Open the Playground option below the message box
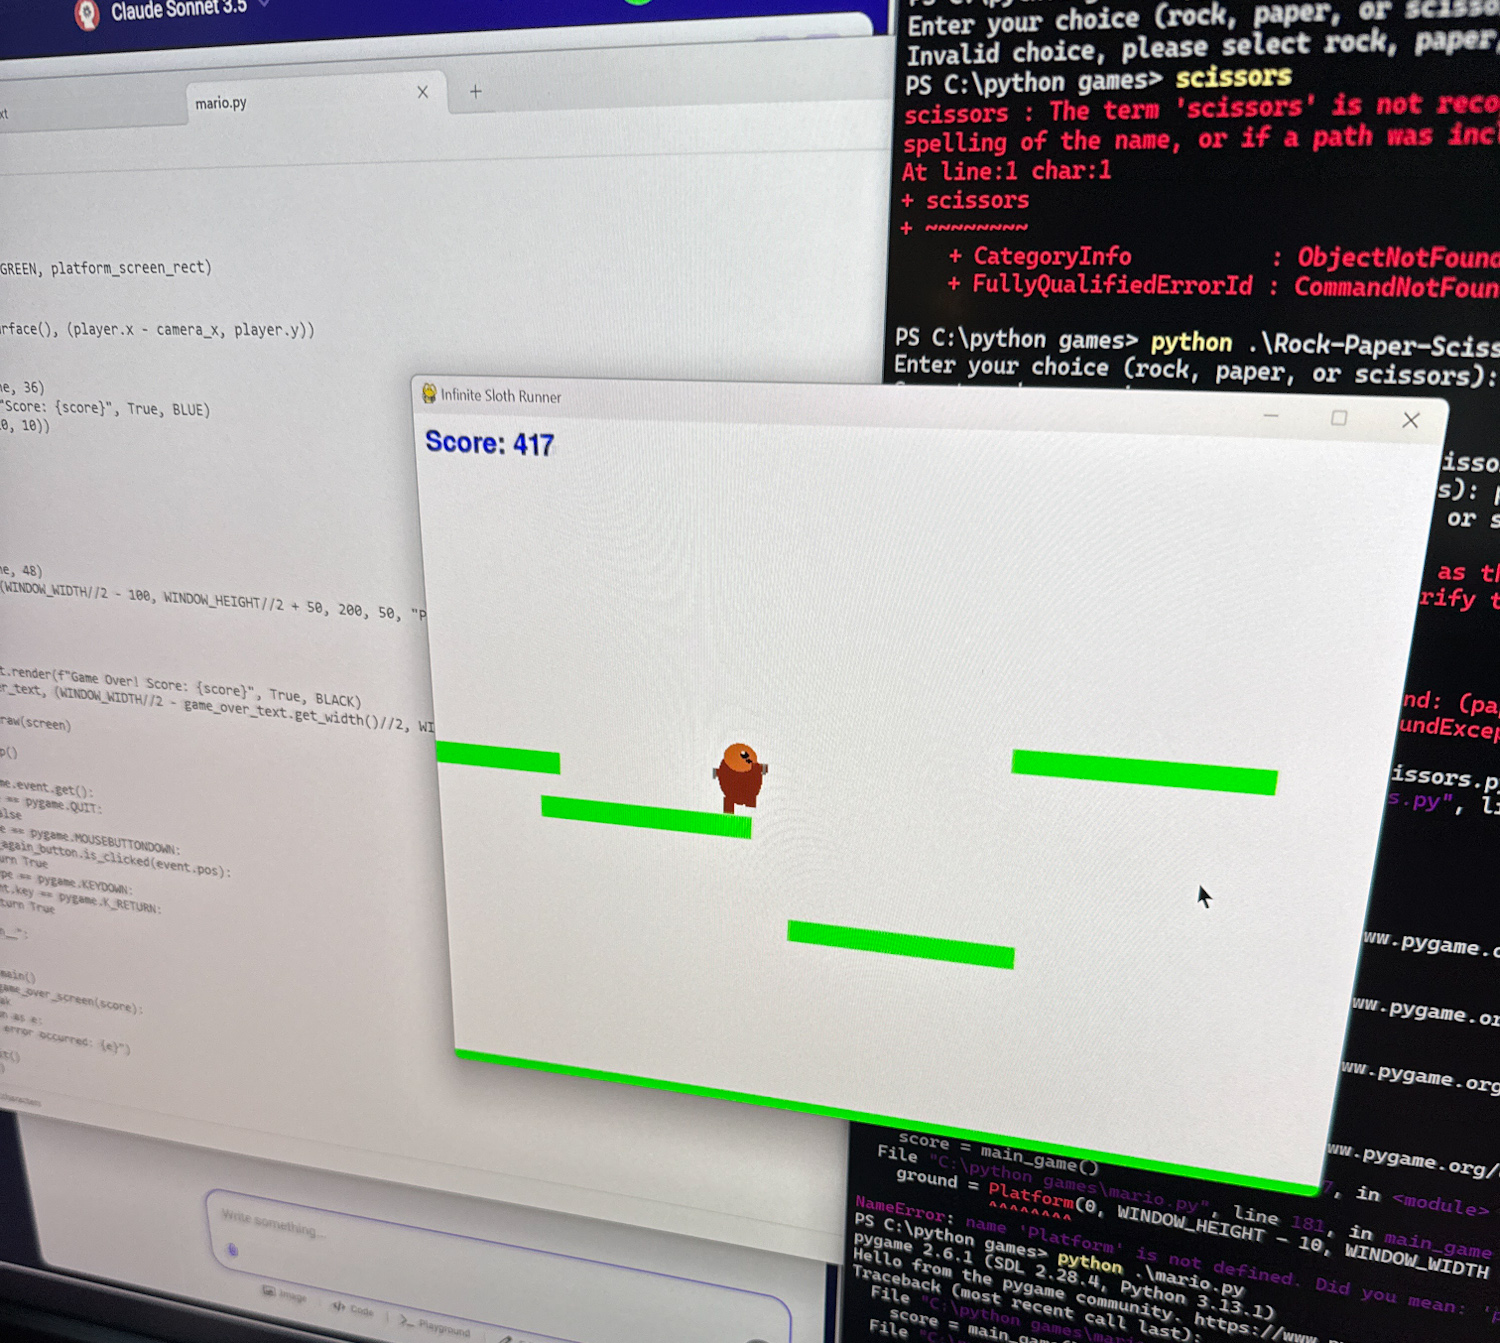 (435, 1325)
